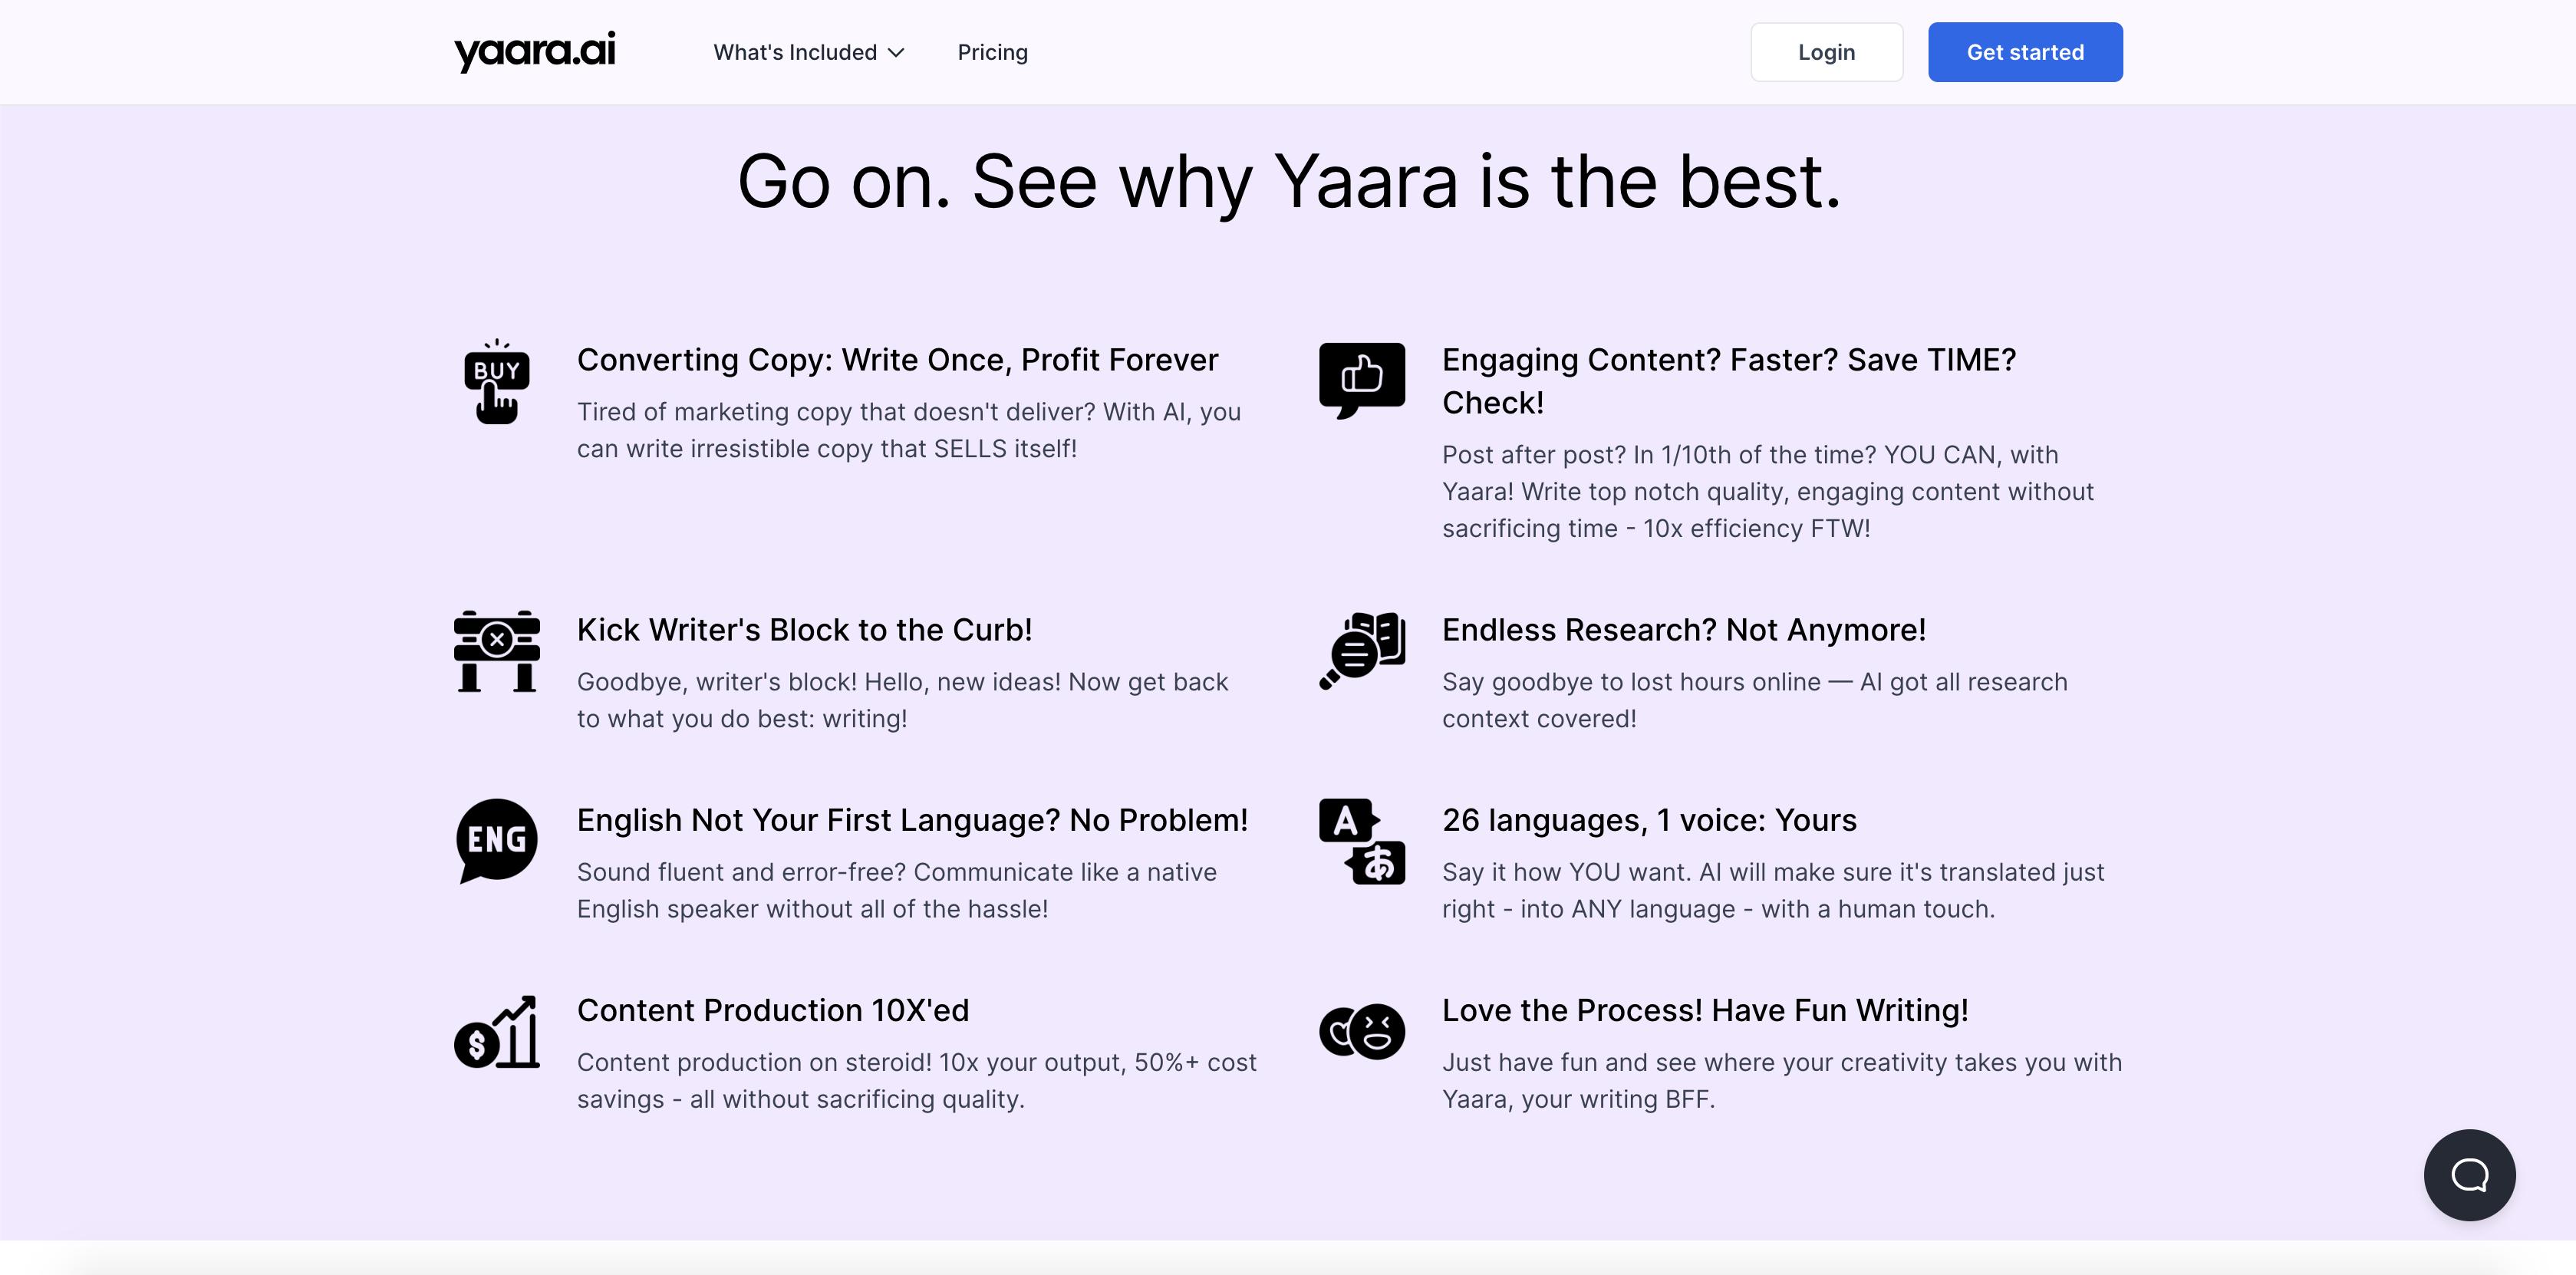Click the BUY hand-pointer icon
Screen dimensions: 2576x1275
496,382
